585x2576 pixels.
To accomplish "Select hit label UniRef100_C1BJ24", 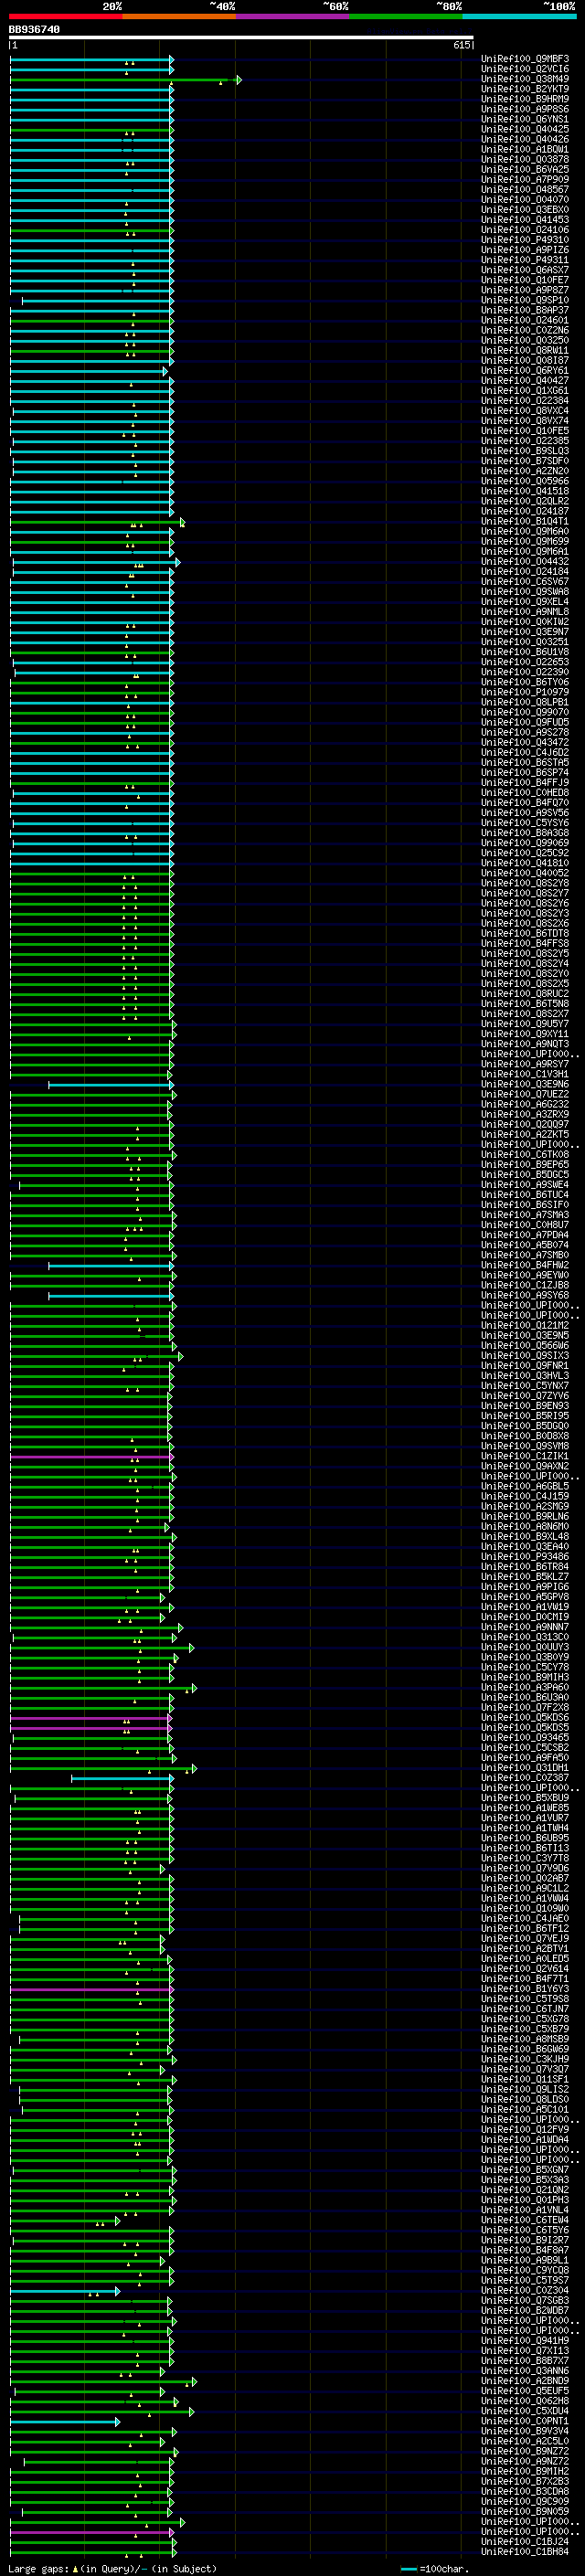I will (525, 2542).
